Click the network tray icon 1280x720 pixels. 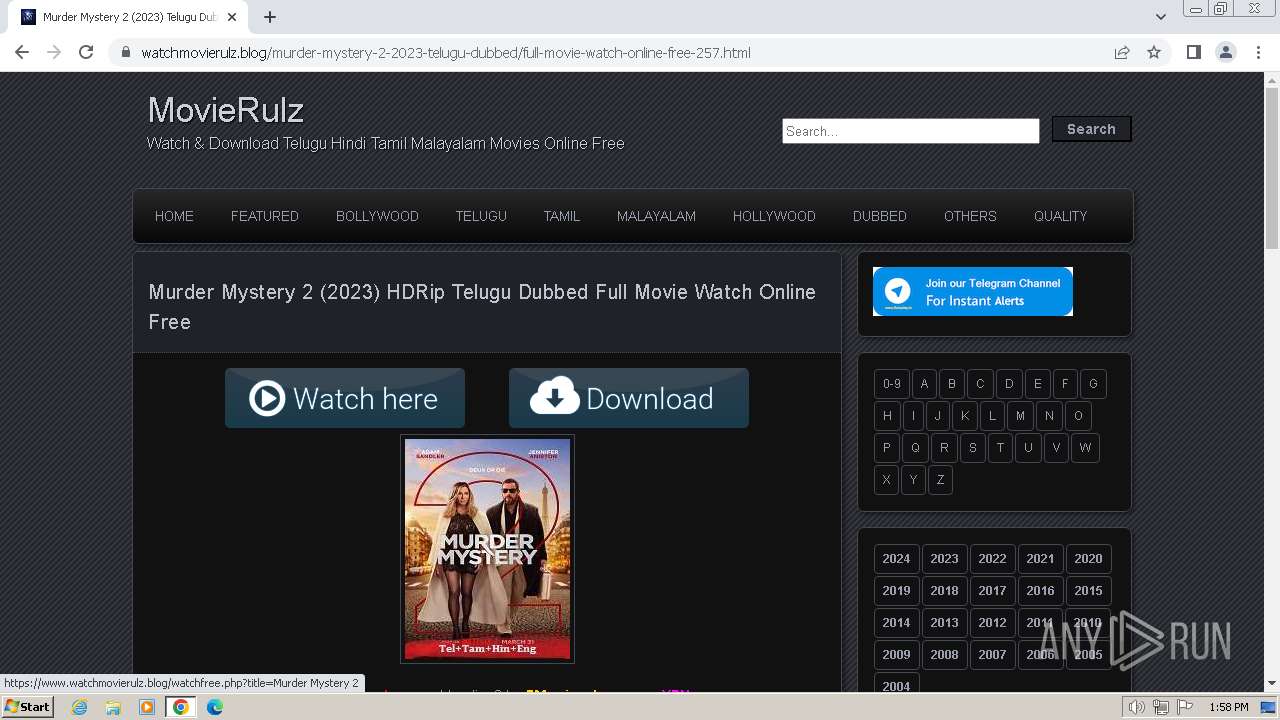click(1161, 707)
